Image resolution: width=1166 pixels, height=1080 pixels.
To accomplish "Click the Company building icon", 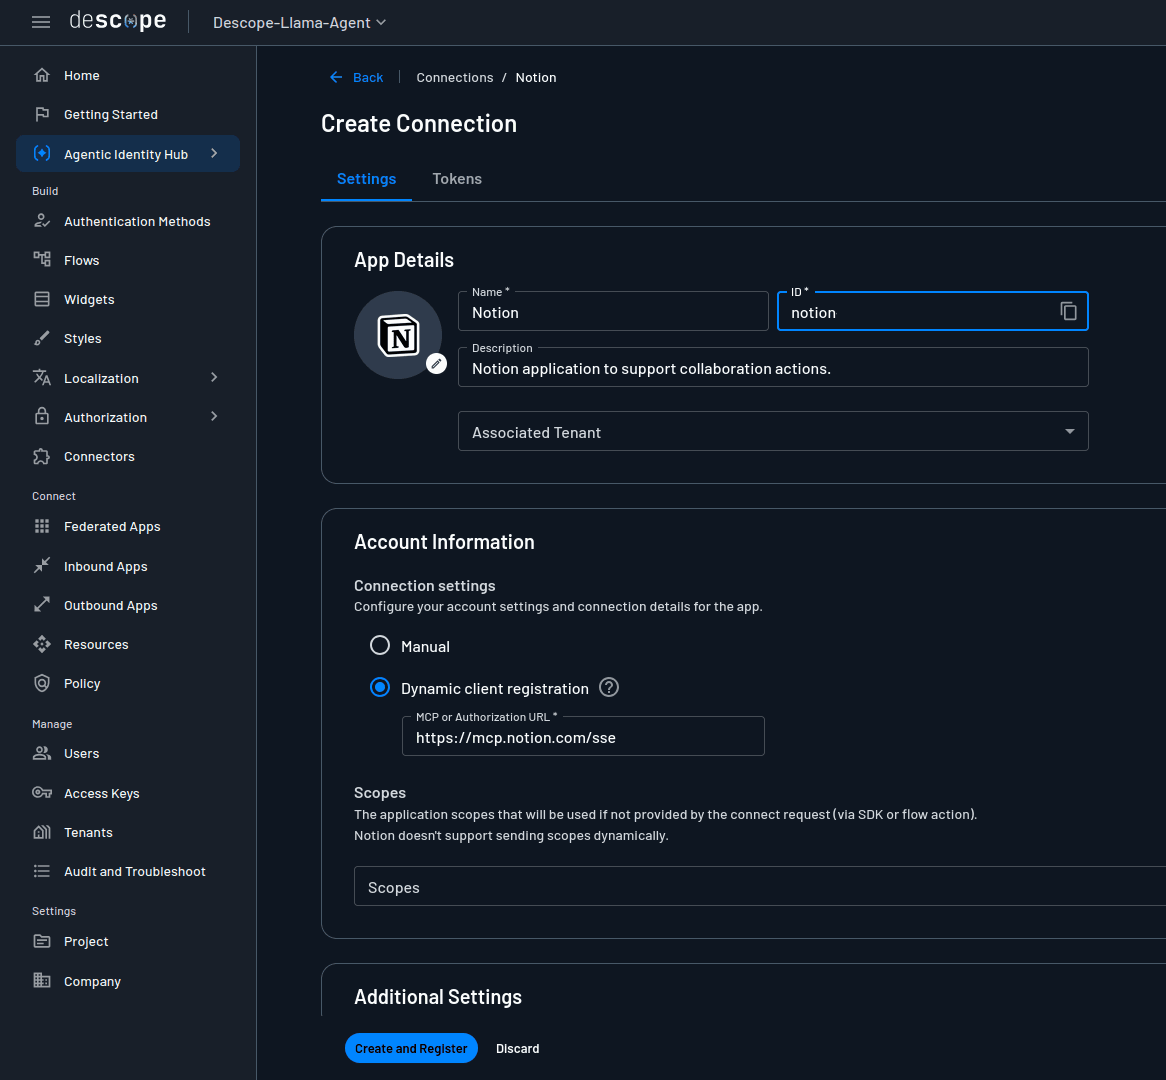I will 42,981.
